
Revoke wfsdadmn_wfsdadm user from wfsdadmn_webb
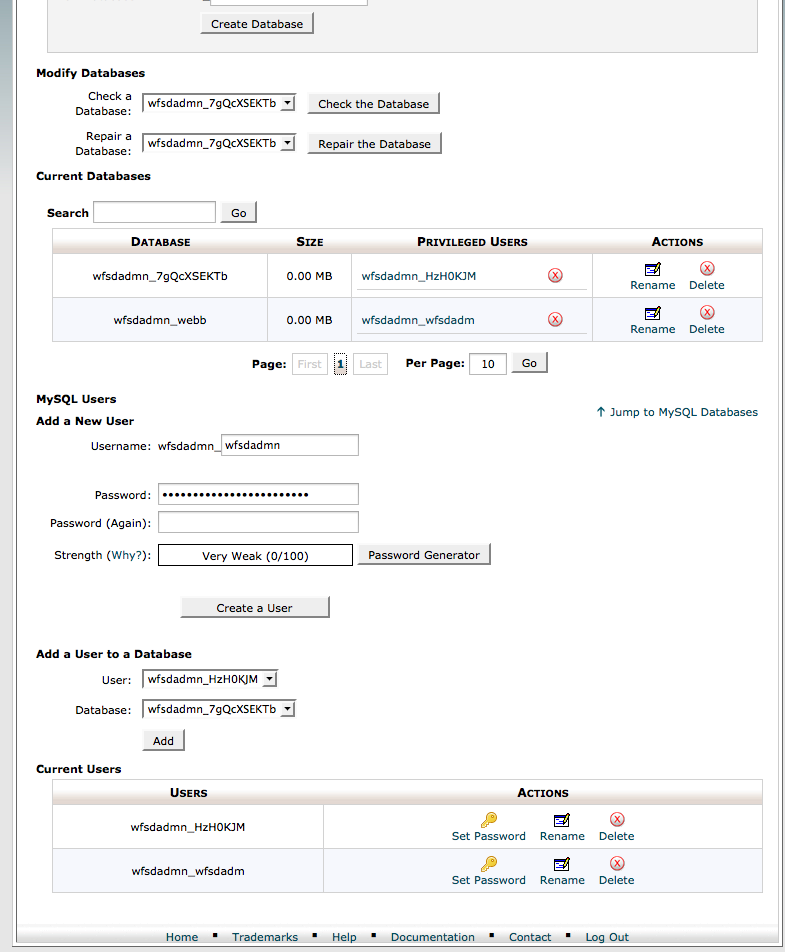(555, 320)
